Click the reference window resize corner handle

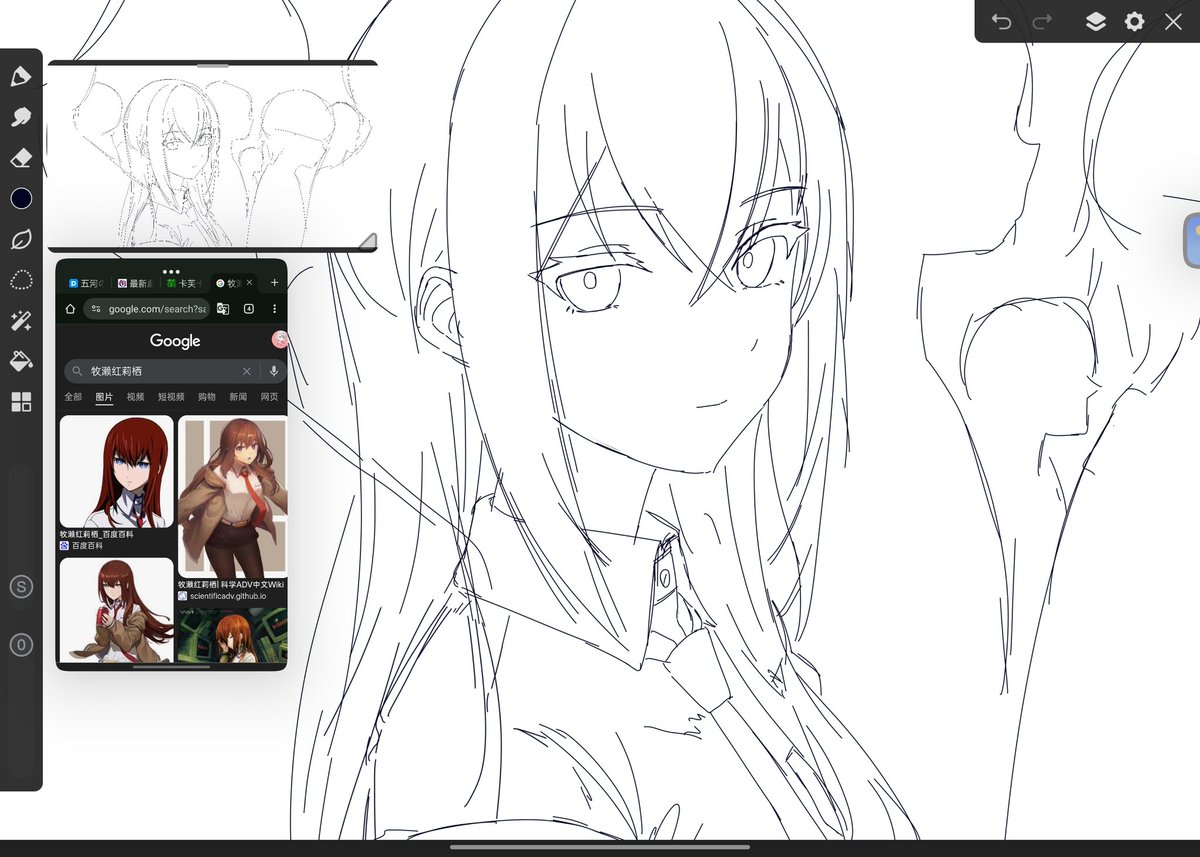pyautogui.click(x=367, y=241)
